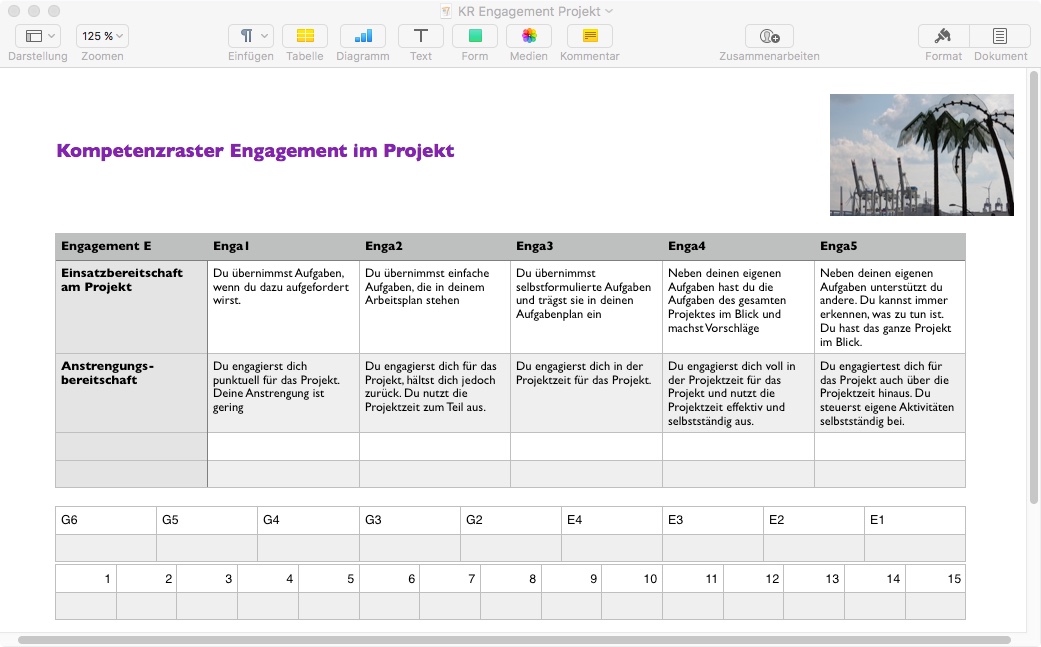Expand the 125 % zoom dropdown
This screenshot has width=1041, height=647.
pos(102,36)
